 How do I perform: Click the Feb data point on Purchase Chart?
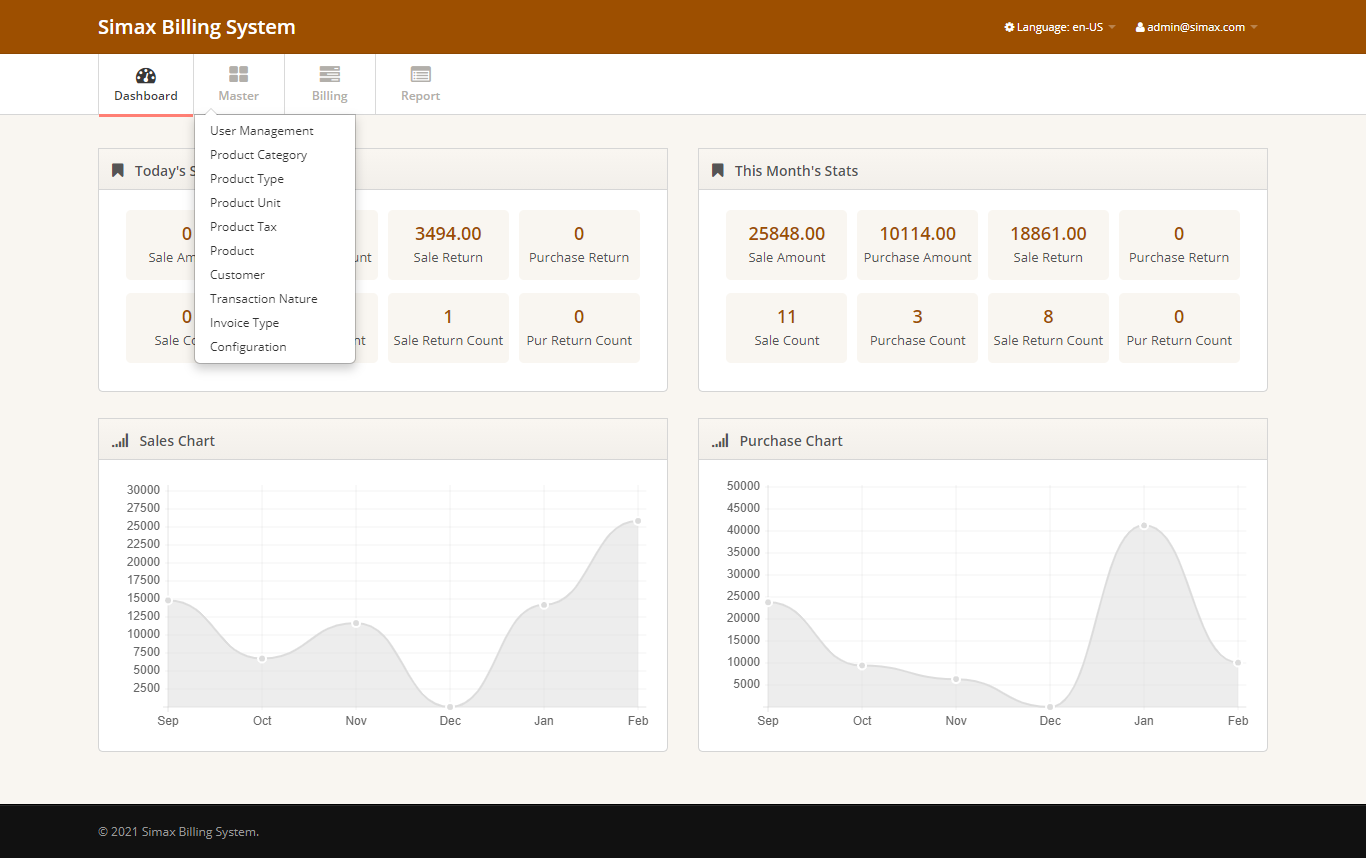[1238, 663]
